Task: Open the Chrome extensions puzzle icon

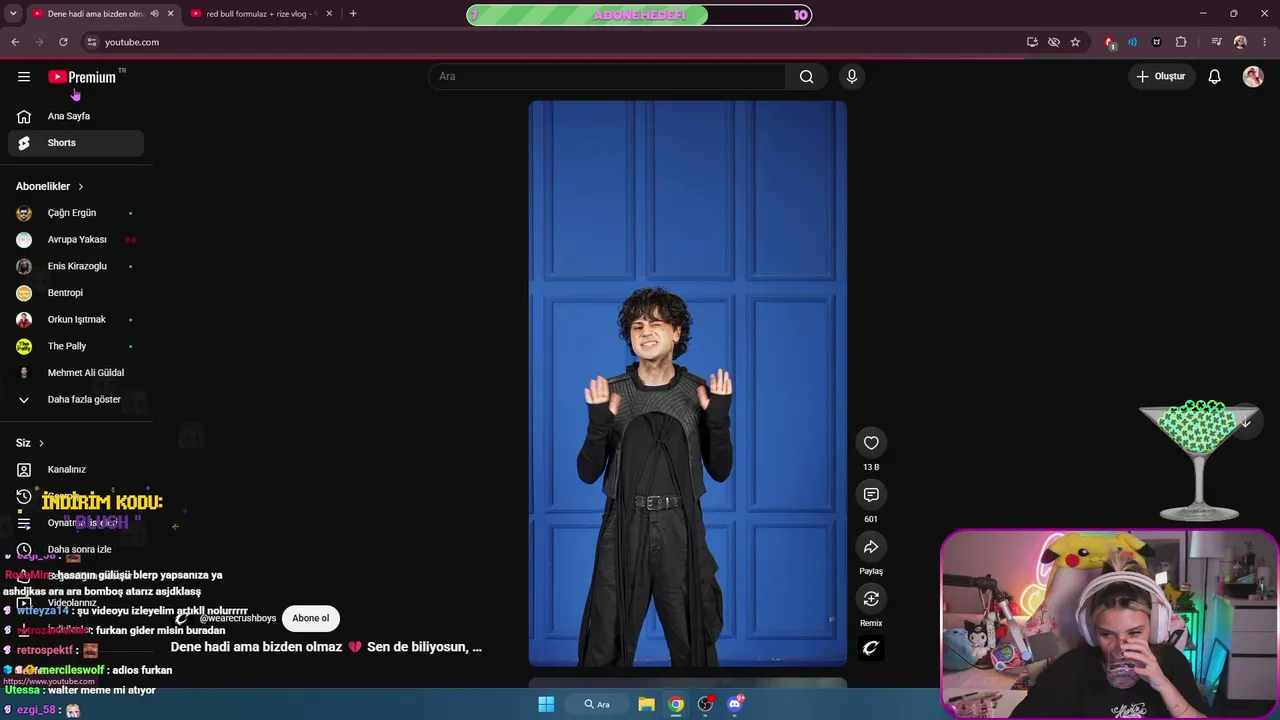Action: pyautogui.click(x=1181, y=42)
